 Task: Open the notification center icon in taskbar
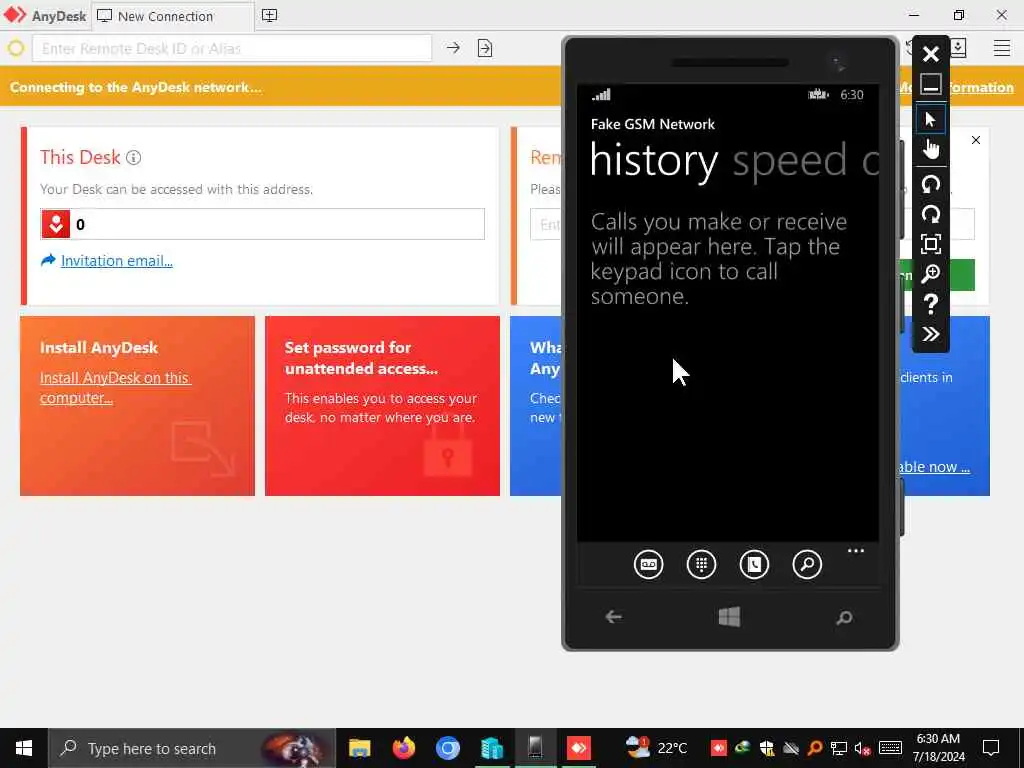(991, 748)
